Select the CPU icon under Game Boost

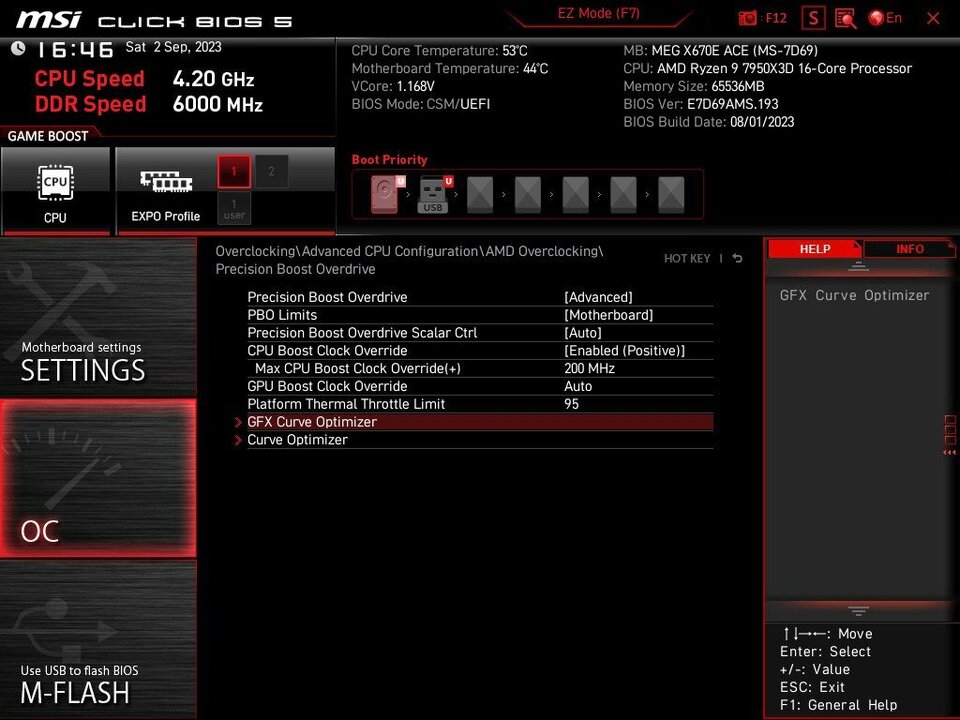pyautogui.click(x=56, y=182)
